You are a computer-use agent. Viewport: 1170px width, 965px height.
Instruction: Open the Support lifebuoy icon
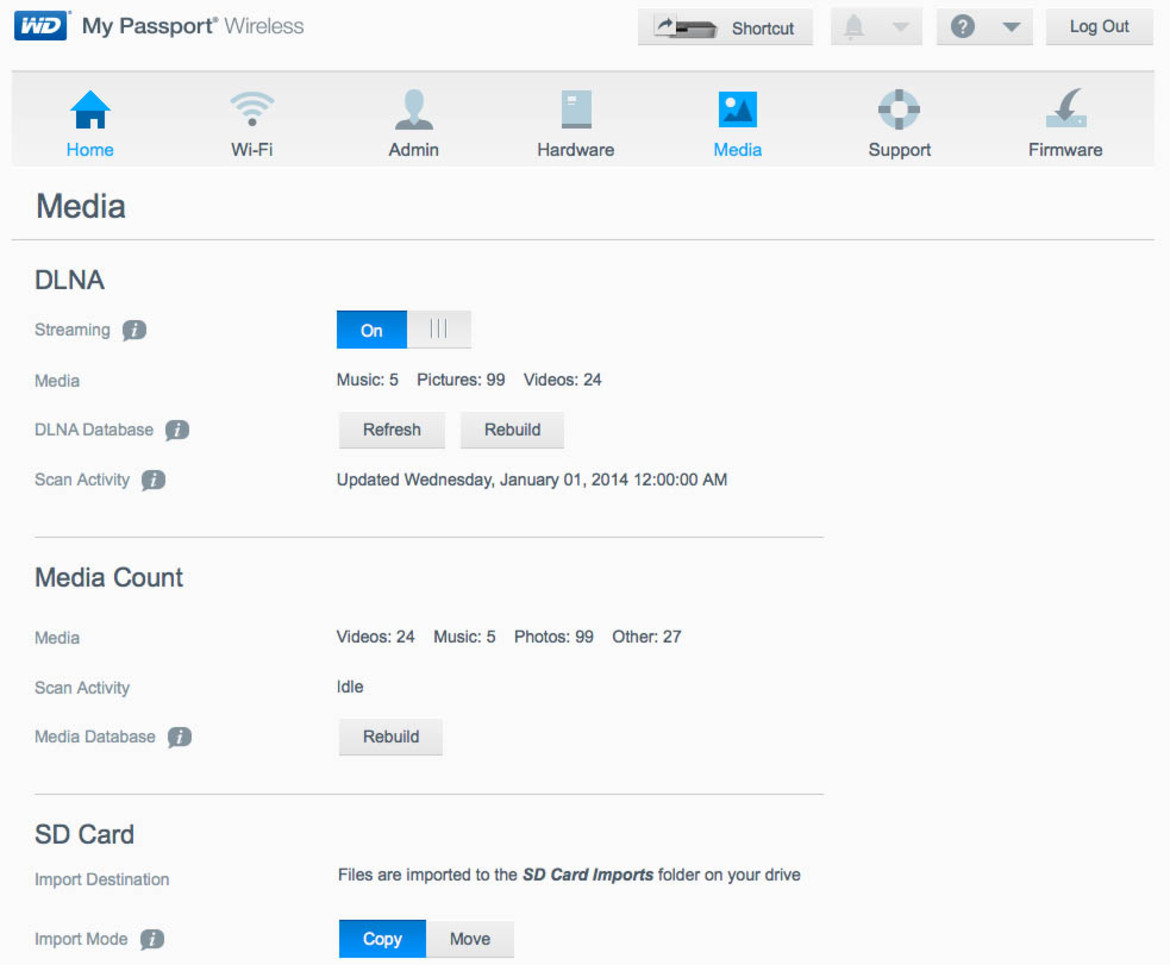coord(899,110)
